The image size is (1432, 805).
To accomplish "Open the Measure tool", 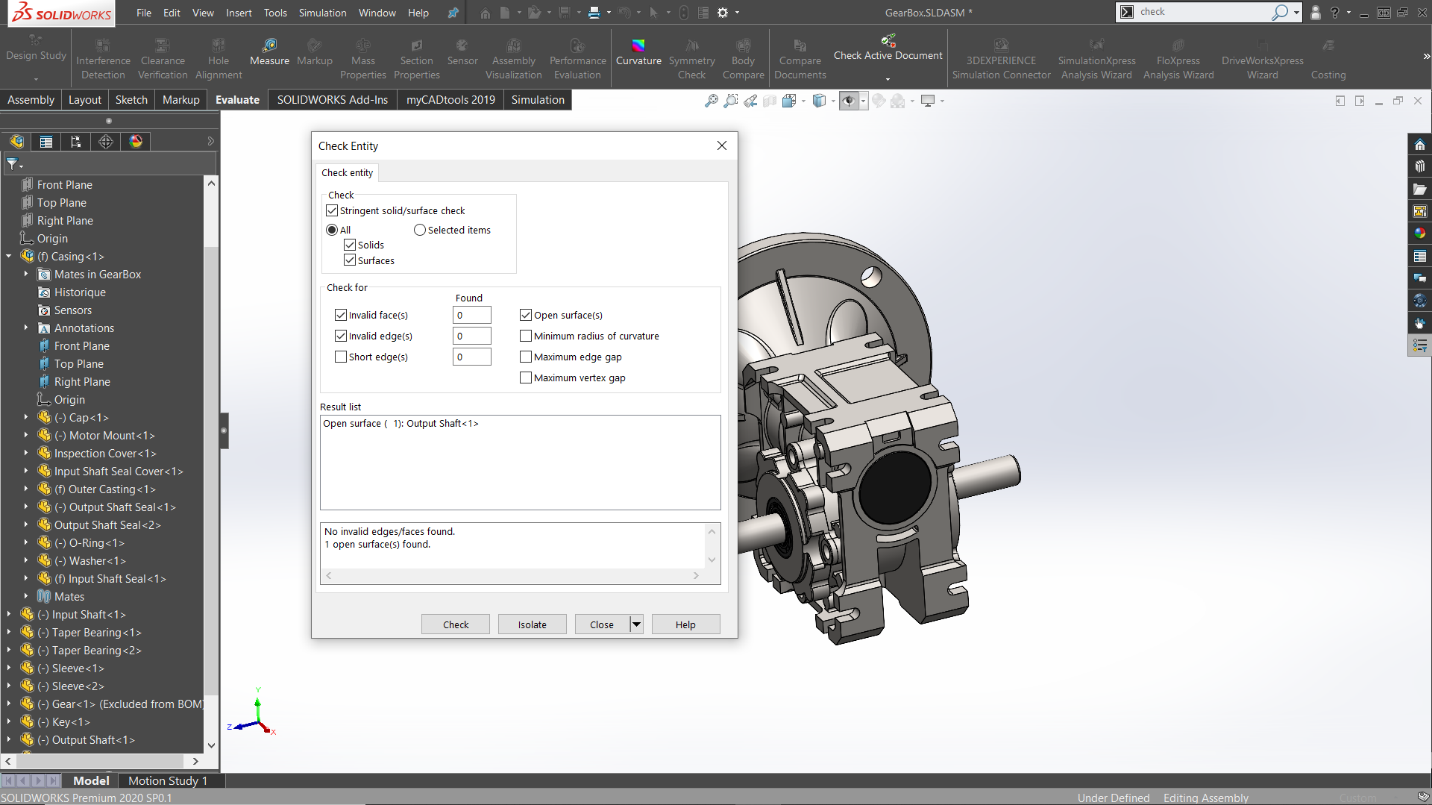I will [269, 52].
